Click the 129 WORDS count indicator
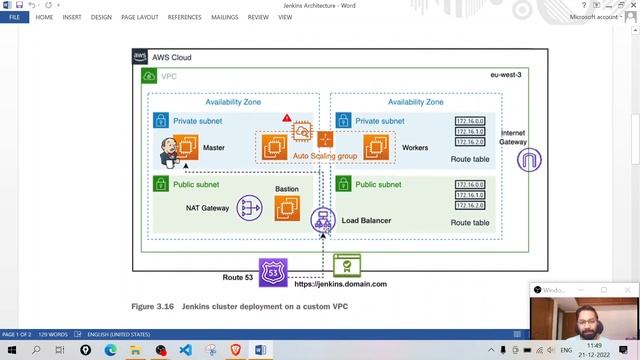The image size is (640, 360). tap(53, 334)
